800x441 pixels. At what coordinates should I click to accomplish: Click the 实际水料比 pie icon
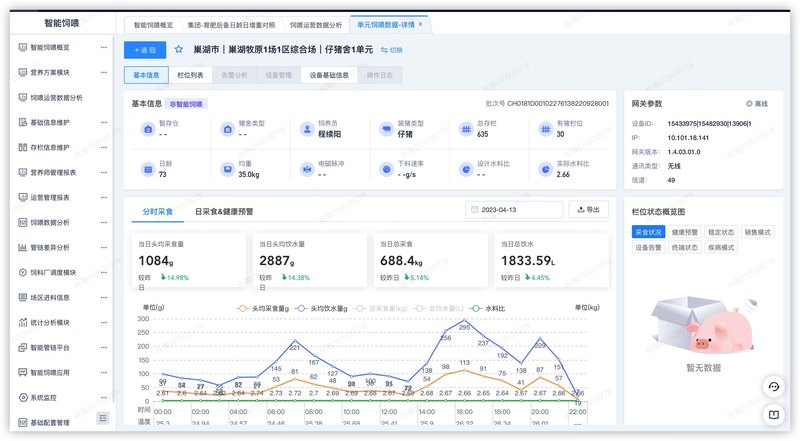[546, 169]
